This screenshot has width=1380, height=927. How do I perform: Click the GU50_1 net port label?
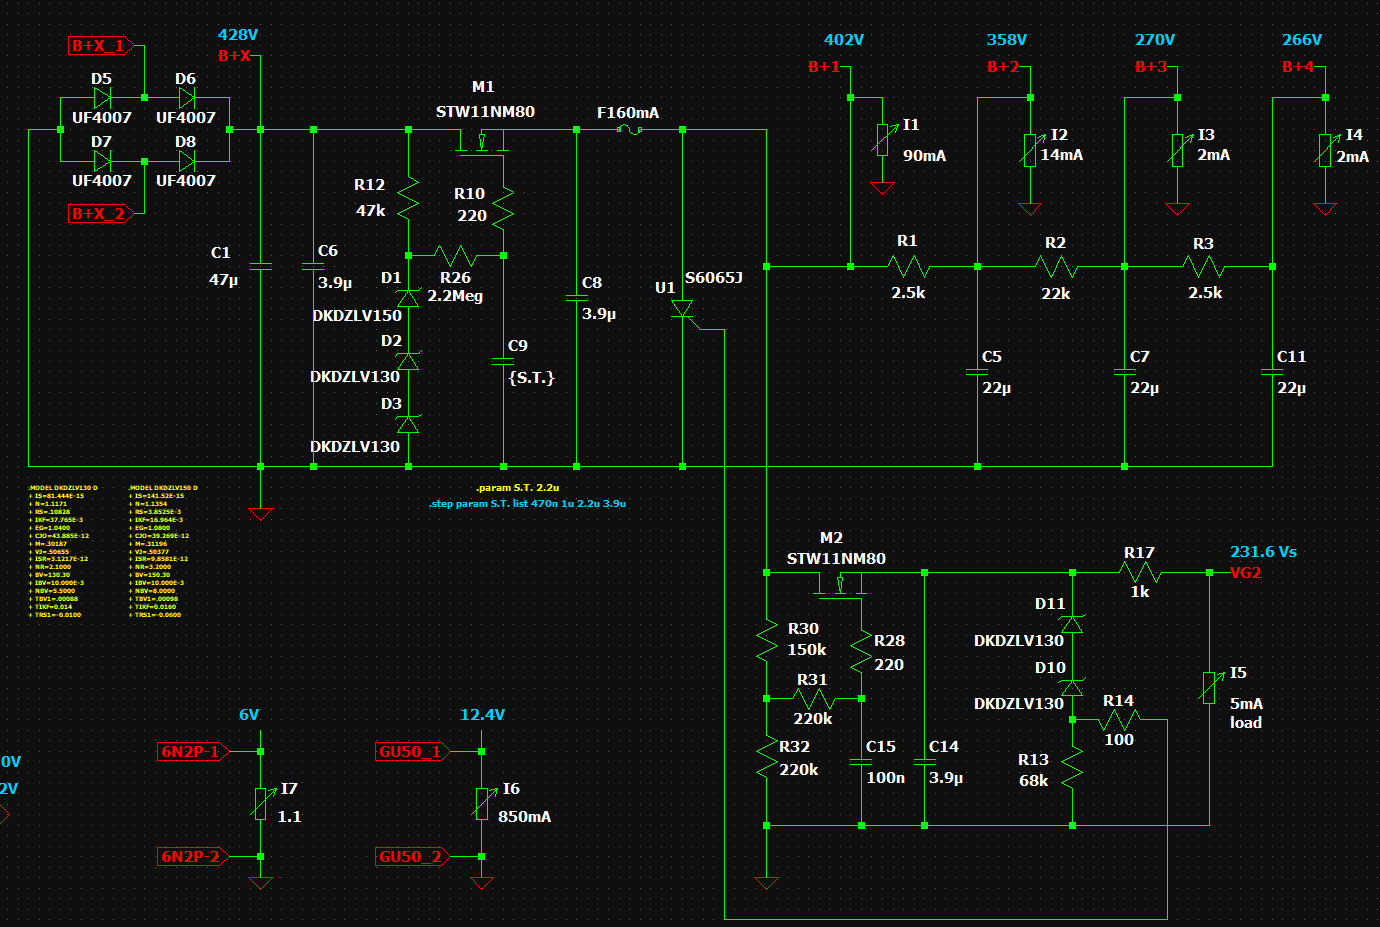(410, 752)
